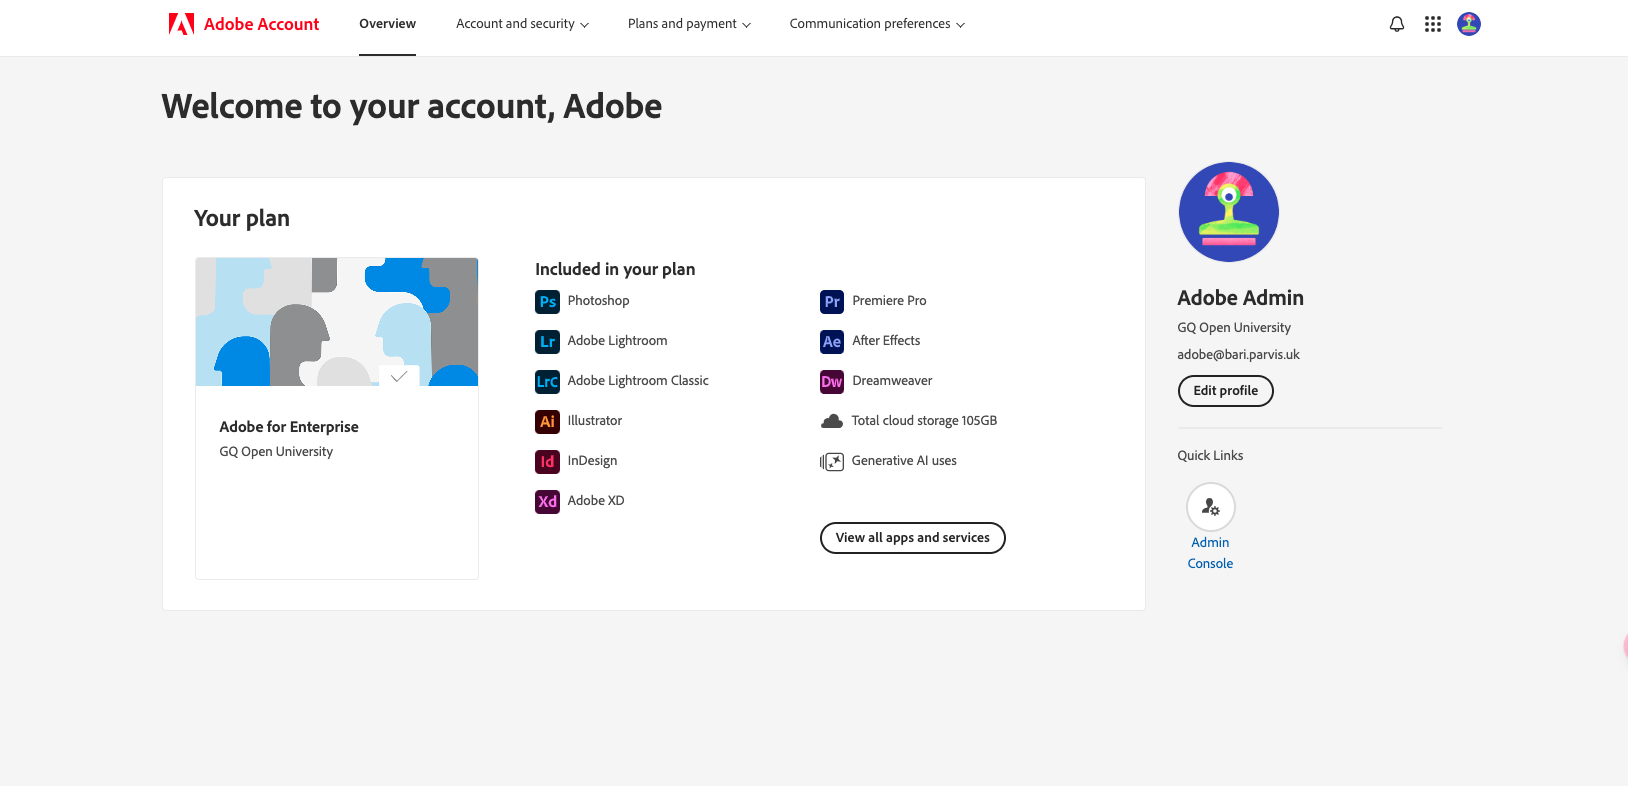
Task: Click the Lightroom Lr icon
Action: click(547, 341)
